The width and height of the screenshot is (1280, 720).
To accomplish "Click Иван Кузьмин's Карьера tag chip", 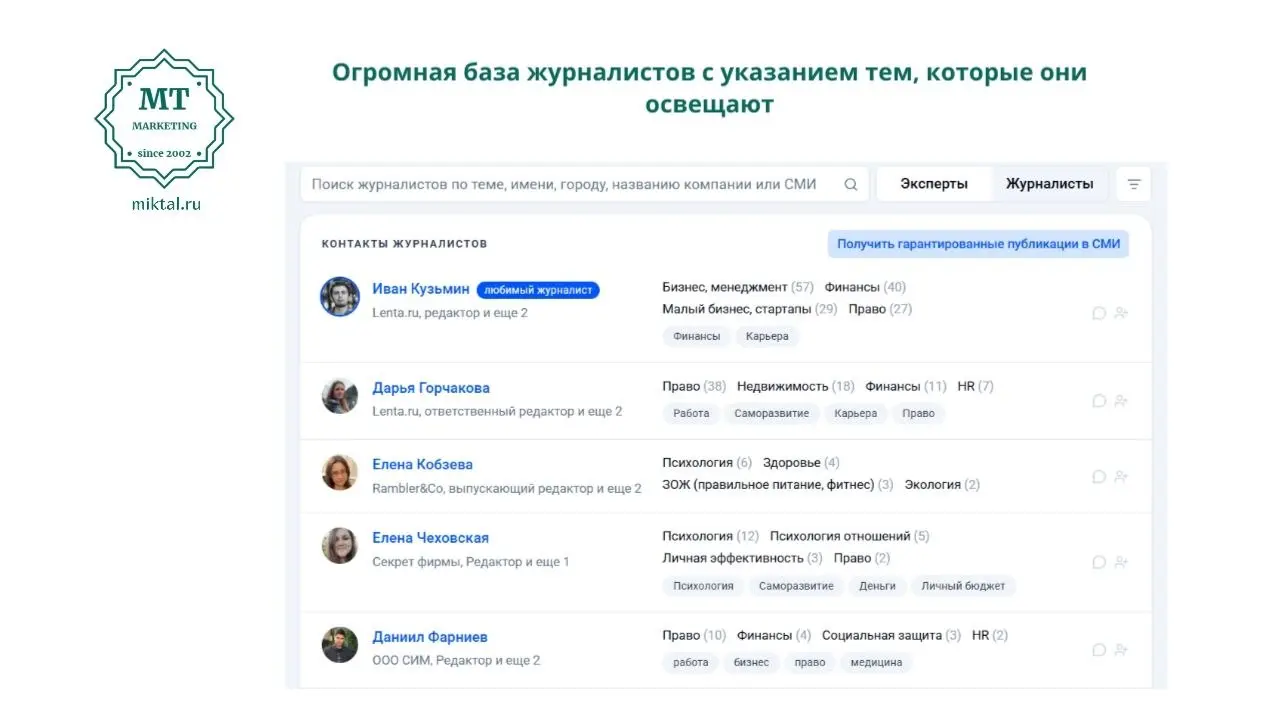I will pos(768,336).
